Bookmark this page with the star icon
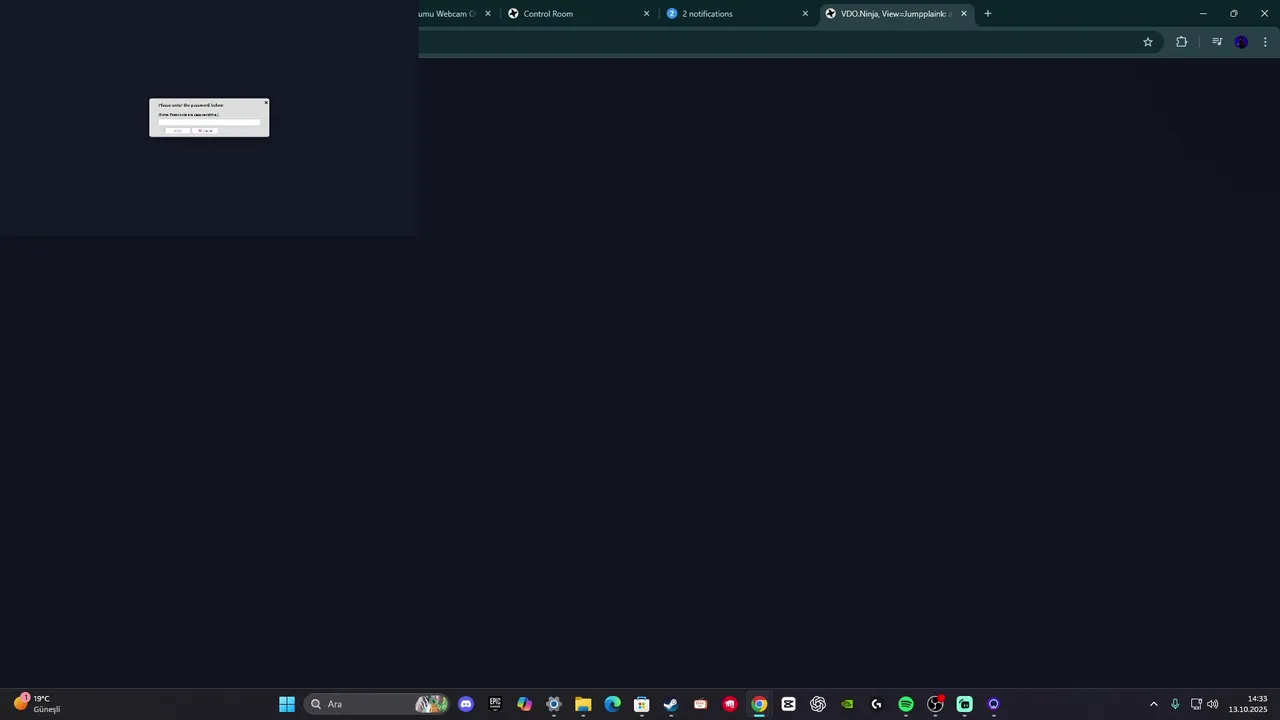This screenshot has height=720, width=1280. (x=1148, y=42)
